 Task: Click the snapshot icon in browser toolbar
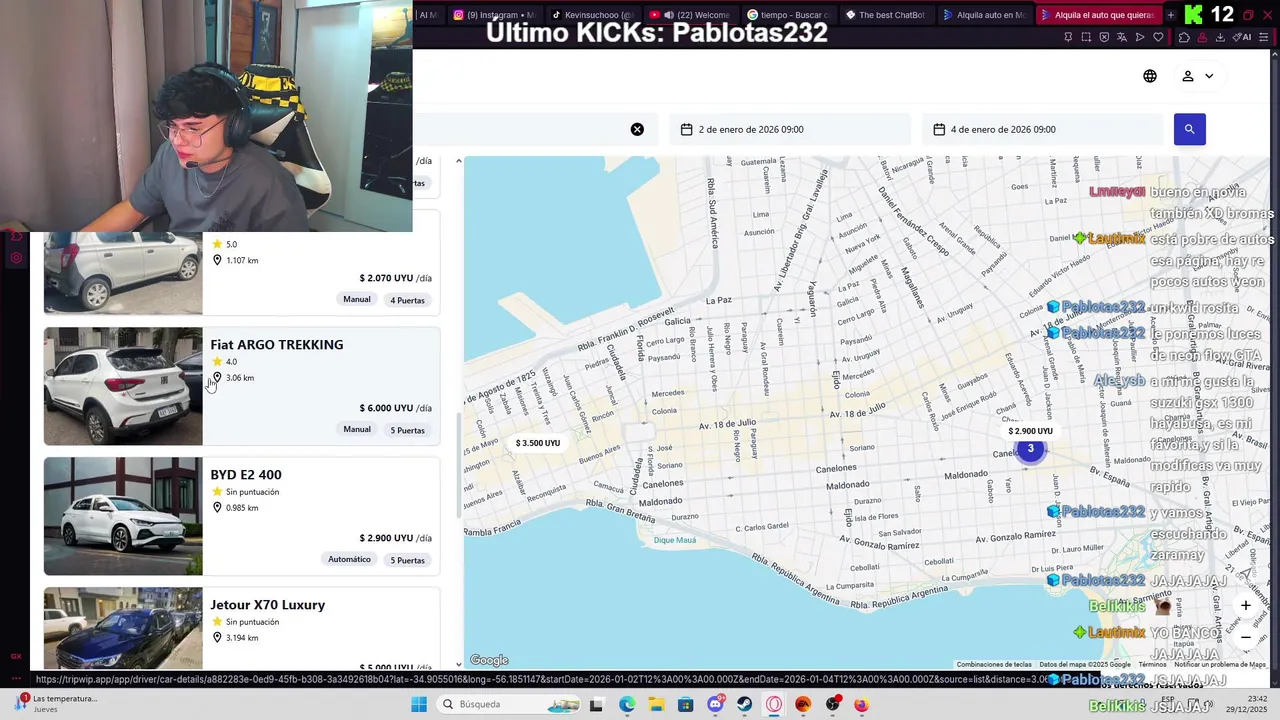1086,37
